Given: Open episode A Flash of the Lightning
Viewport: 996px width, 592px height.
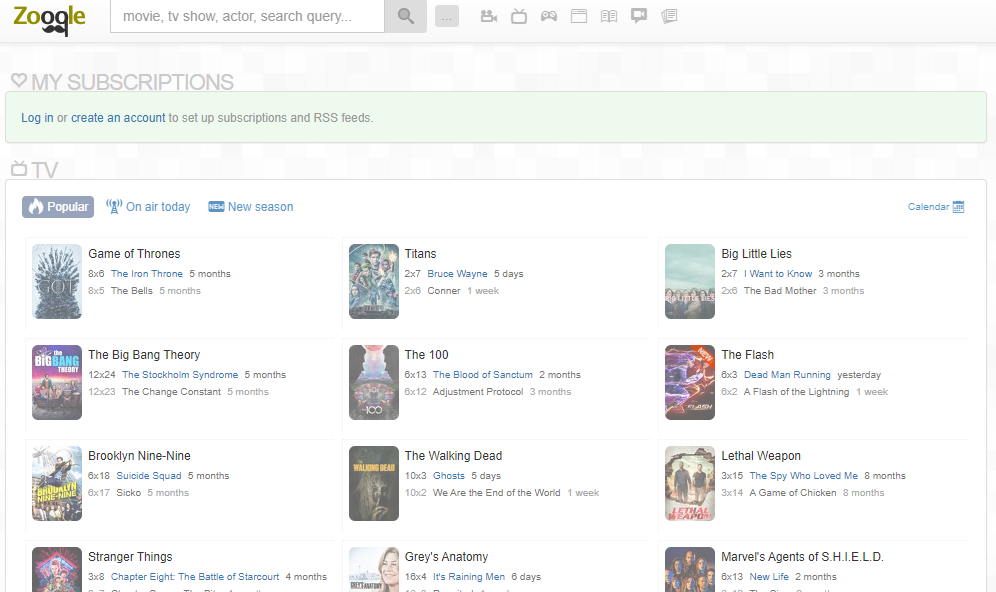Looking at the screenshot, I should tap(797, 391).
